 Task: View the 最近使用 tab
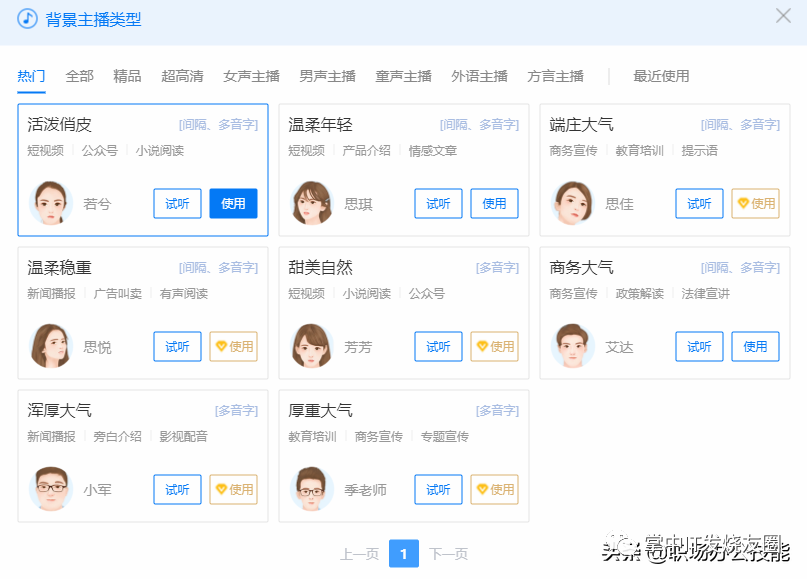(x=661, y=76)
